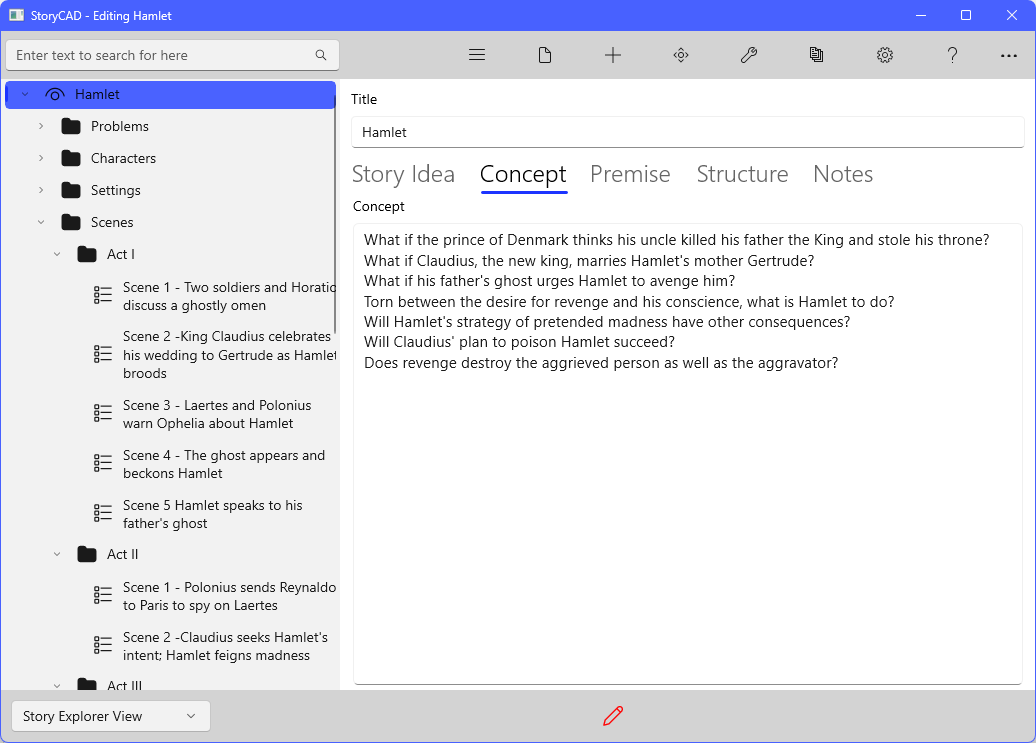Viewport: 1036px width, 743px height.
Task: Expand the Characters folder chevron
Action: click(x=41, y=158)
